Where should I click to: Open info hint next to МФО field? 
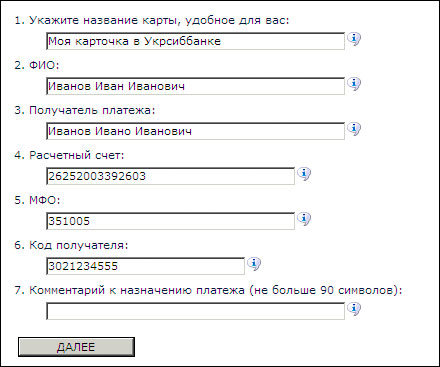tap(304, 219)
